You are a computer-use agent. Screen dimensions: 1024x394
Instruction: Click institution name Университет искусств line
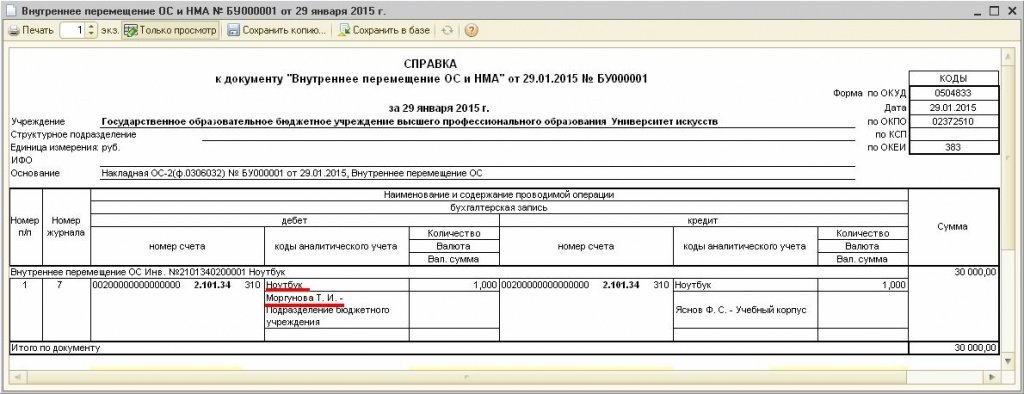pyautogui.click(x=409, y=122)
